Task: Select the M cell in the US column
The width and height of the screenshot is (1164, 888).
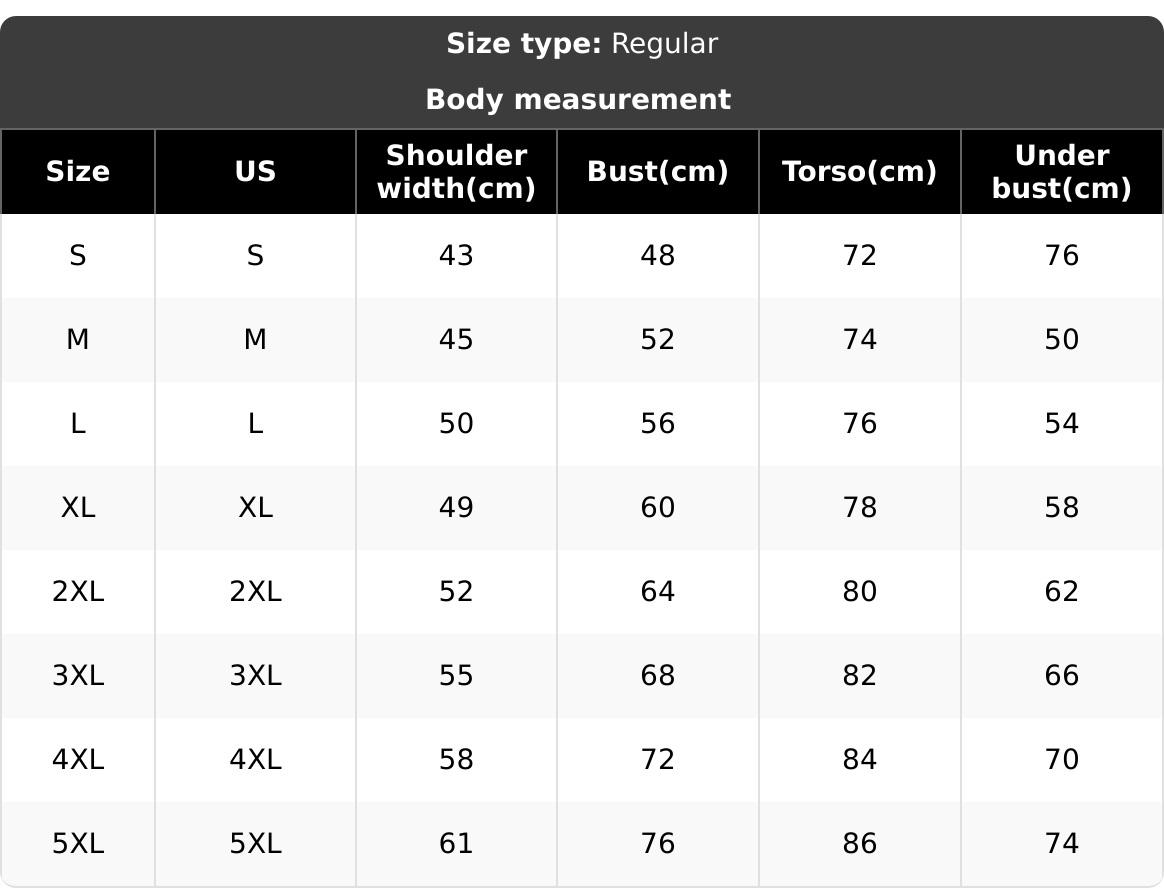Action: (255, 340)
